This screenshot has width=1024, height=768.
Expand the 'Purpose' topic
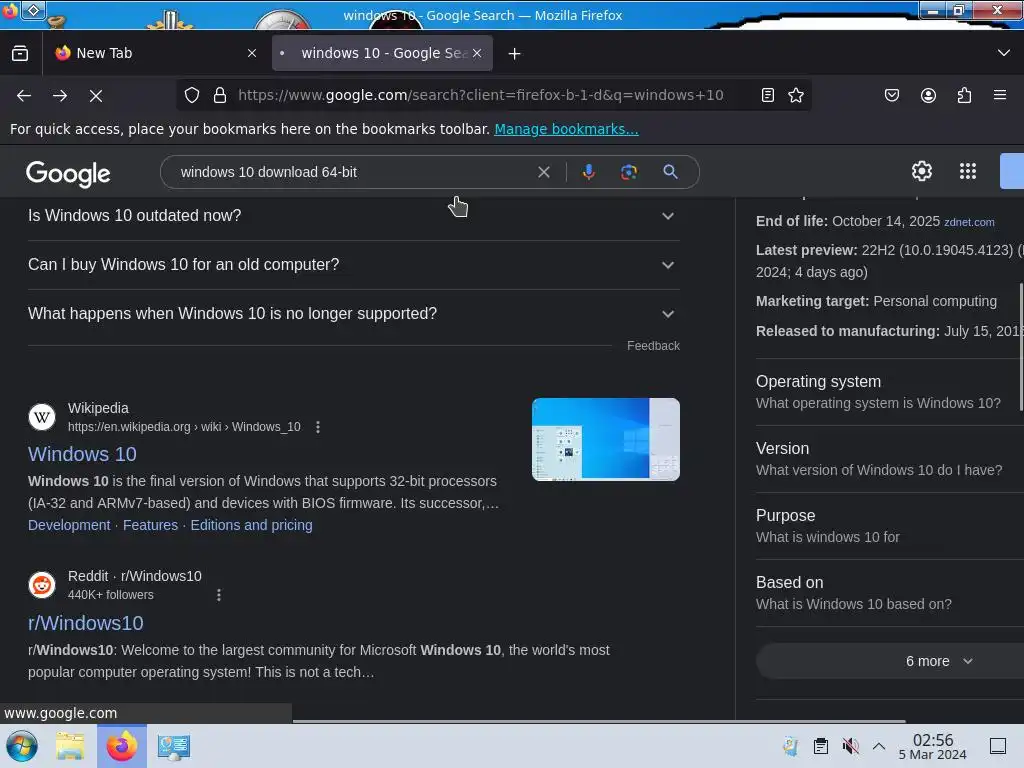[889, 526]
